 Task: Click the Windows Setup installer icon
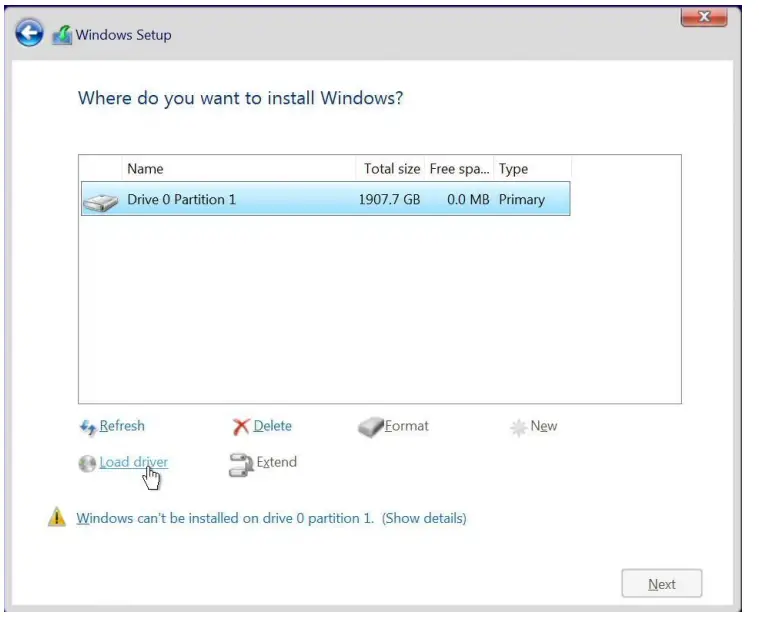pyautogui.click(x=62, y=35)
